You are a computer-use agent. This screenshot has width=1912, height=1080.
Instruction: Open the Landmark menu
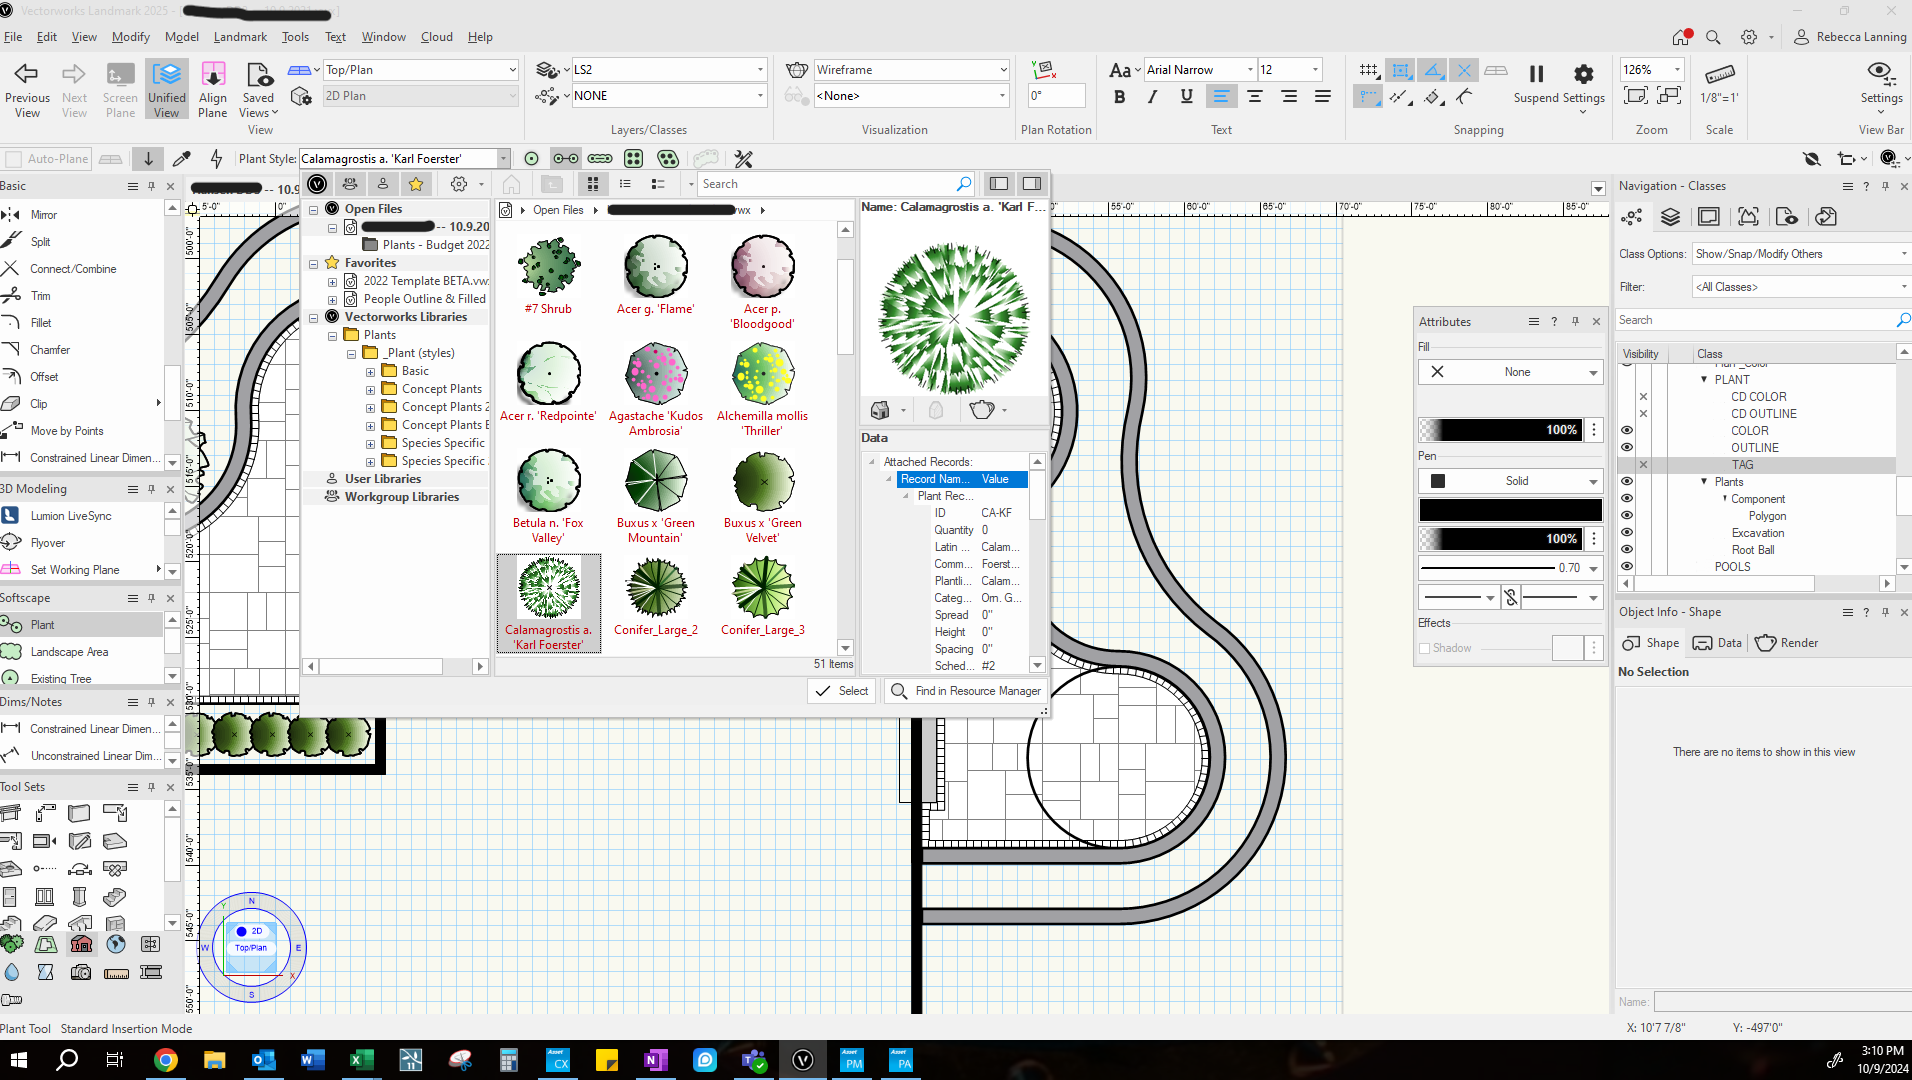click(240, 36)
